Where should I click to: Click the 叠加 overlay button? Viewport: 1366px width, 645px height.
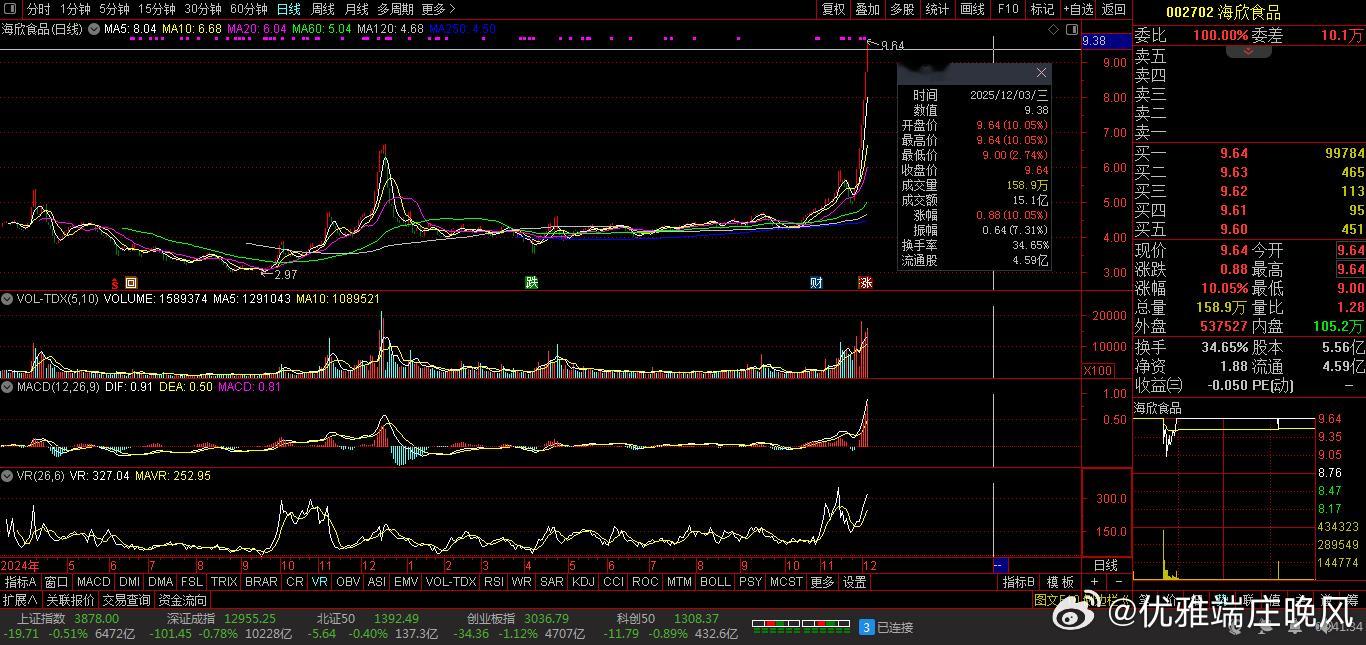tap(867, 9)
